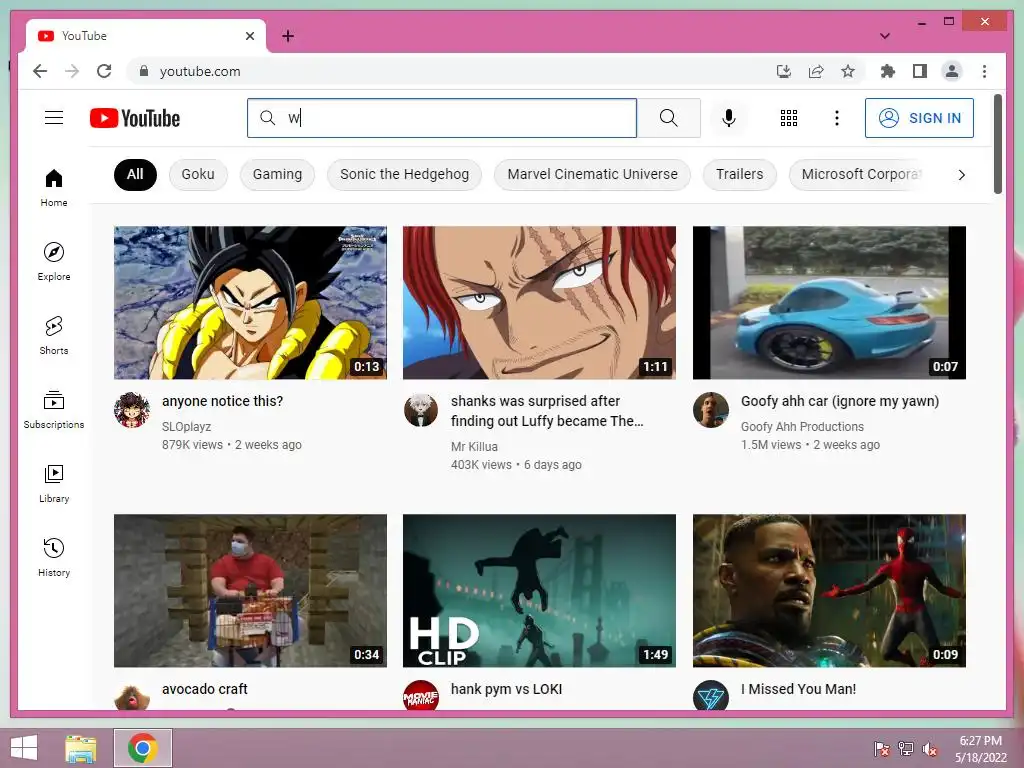
Task: Open 'I Missed You Man!' thumbnail
Action: (x=829, y=590)
